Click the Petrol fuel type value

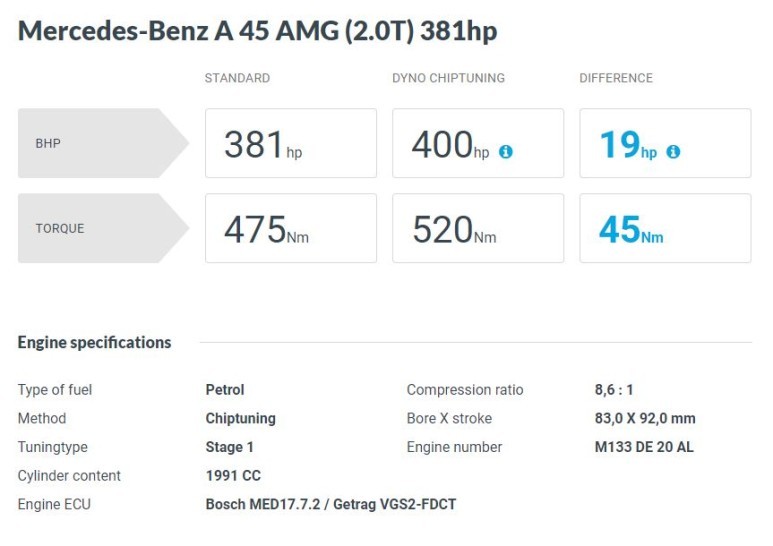225,390
